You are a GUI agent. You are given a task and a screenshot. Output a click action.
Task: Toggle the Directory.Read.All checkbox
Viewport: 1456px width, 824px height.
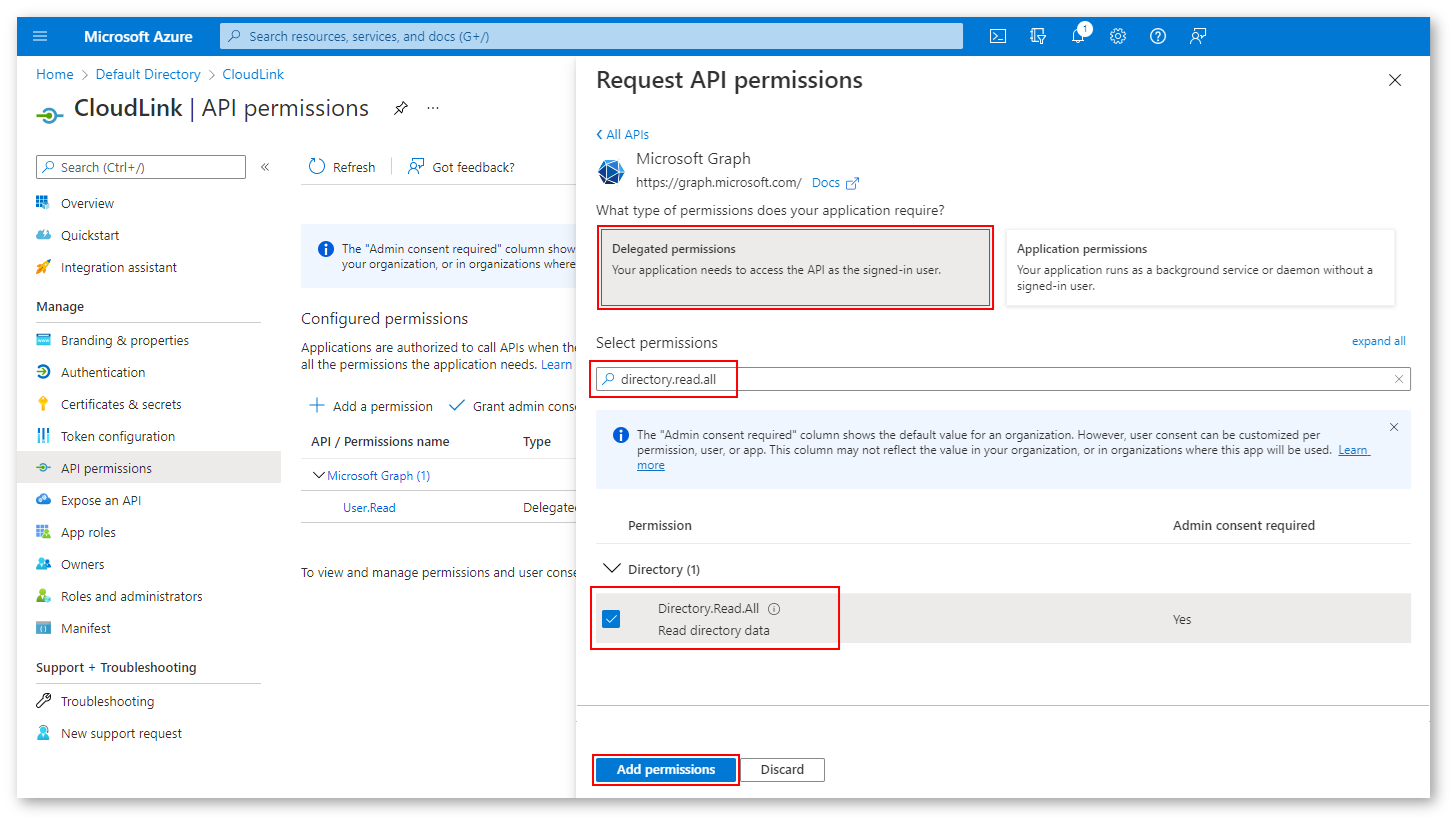click(611, 619)
